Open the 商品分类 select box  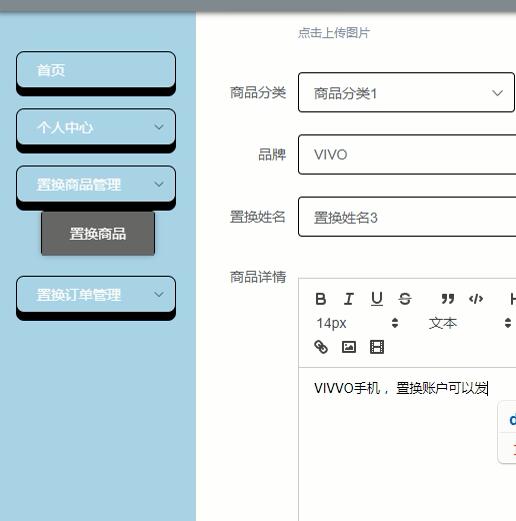click(406, 92)
